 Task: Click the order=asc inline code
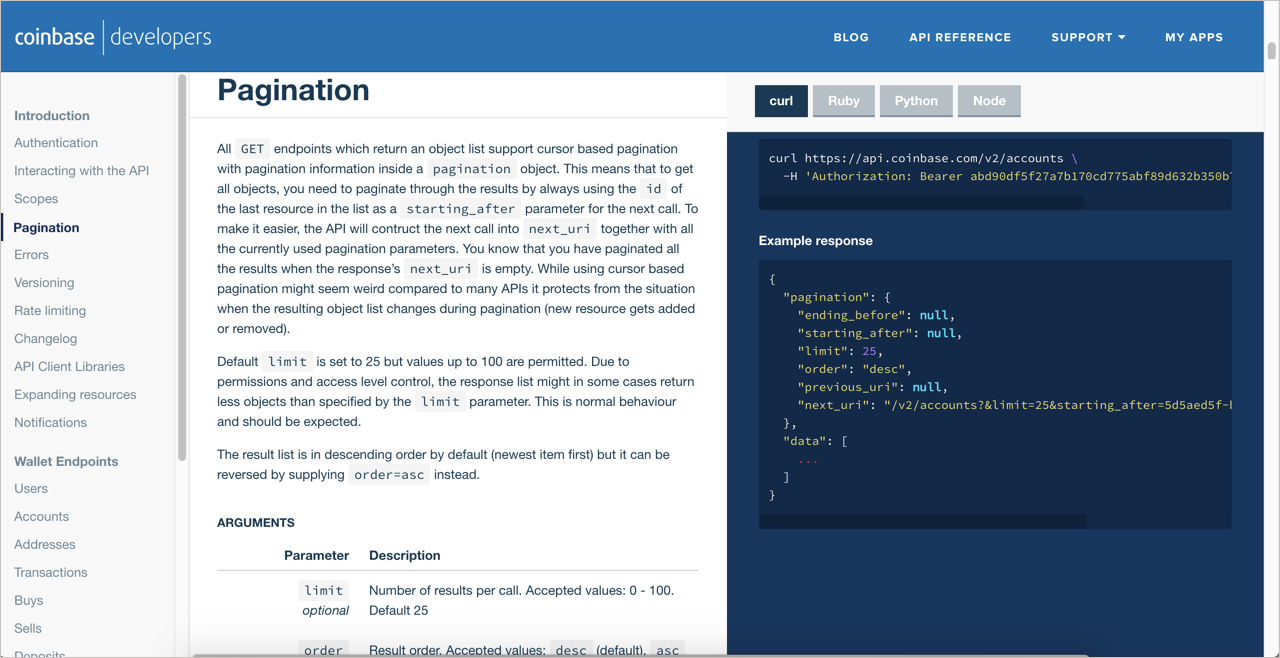tap(389, 475)
